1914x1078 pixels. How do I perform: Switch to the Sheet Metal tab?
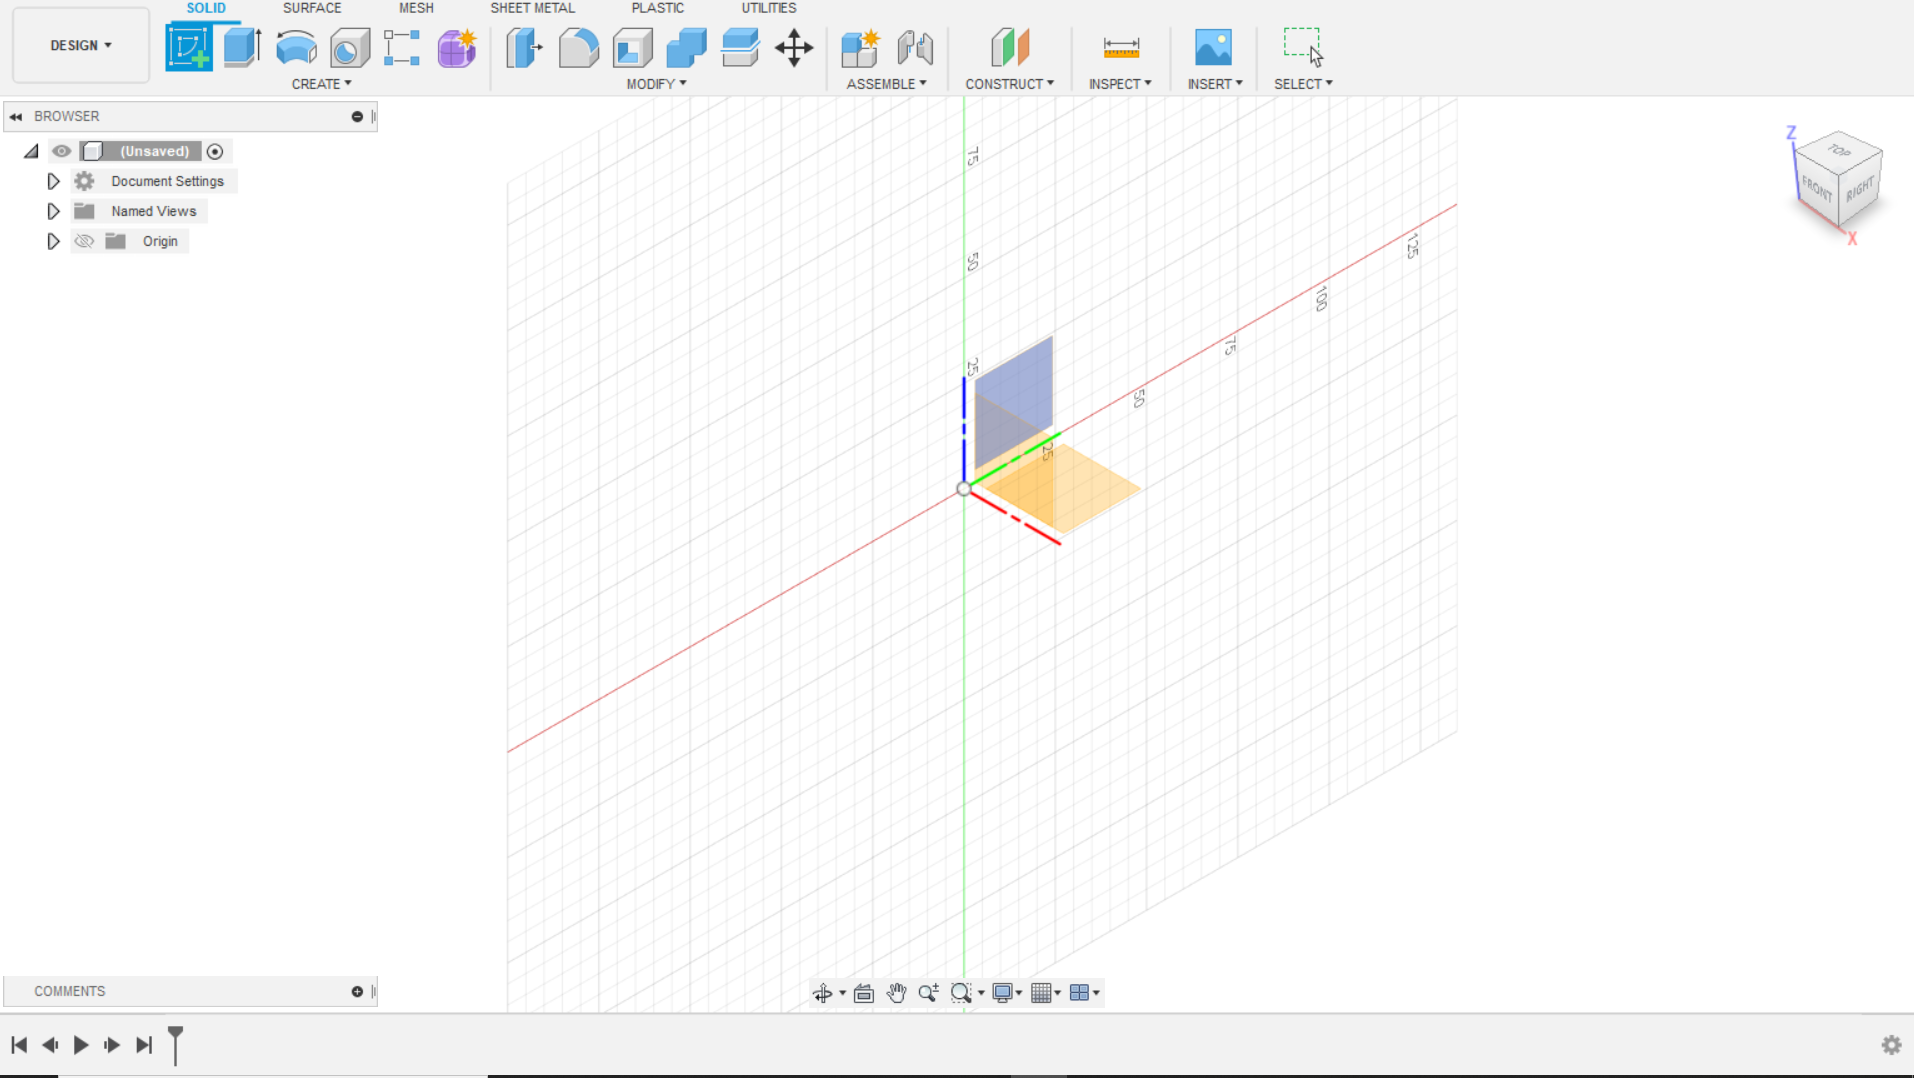click(x=532, y=8)
